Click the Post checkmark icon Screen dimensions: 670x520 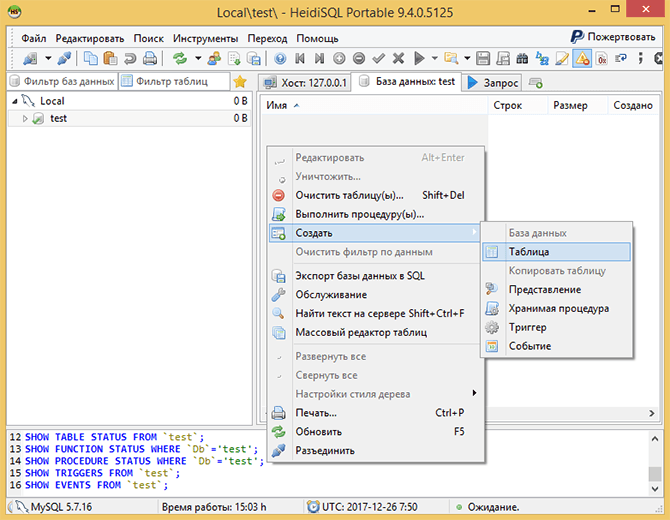[379, 58]
